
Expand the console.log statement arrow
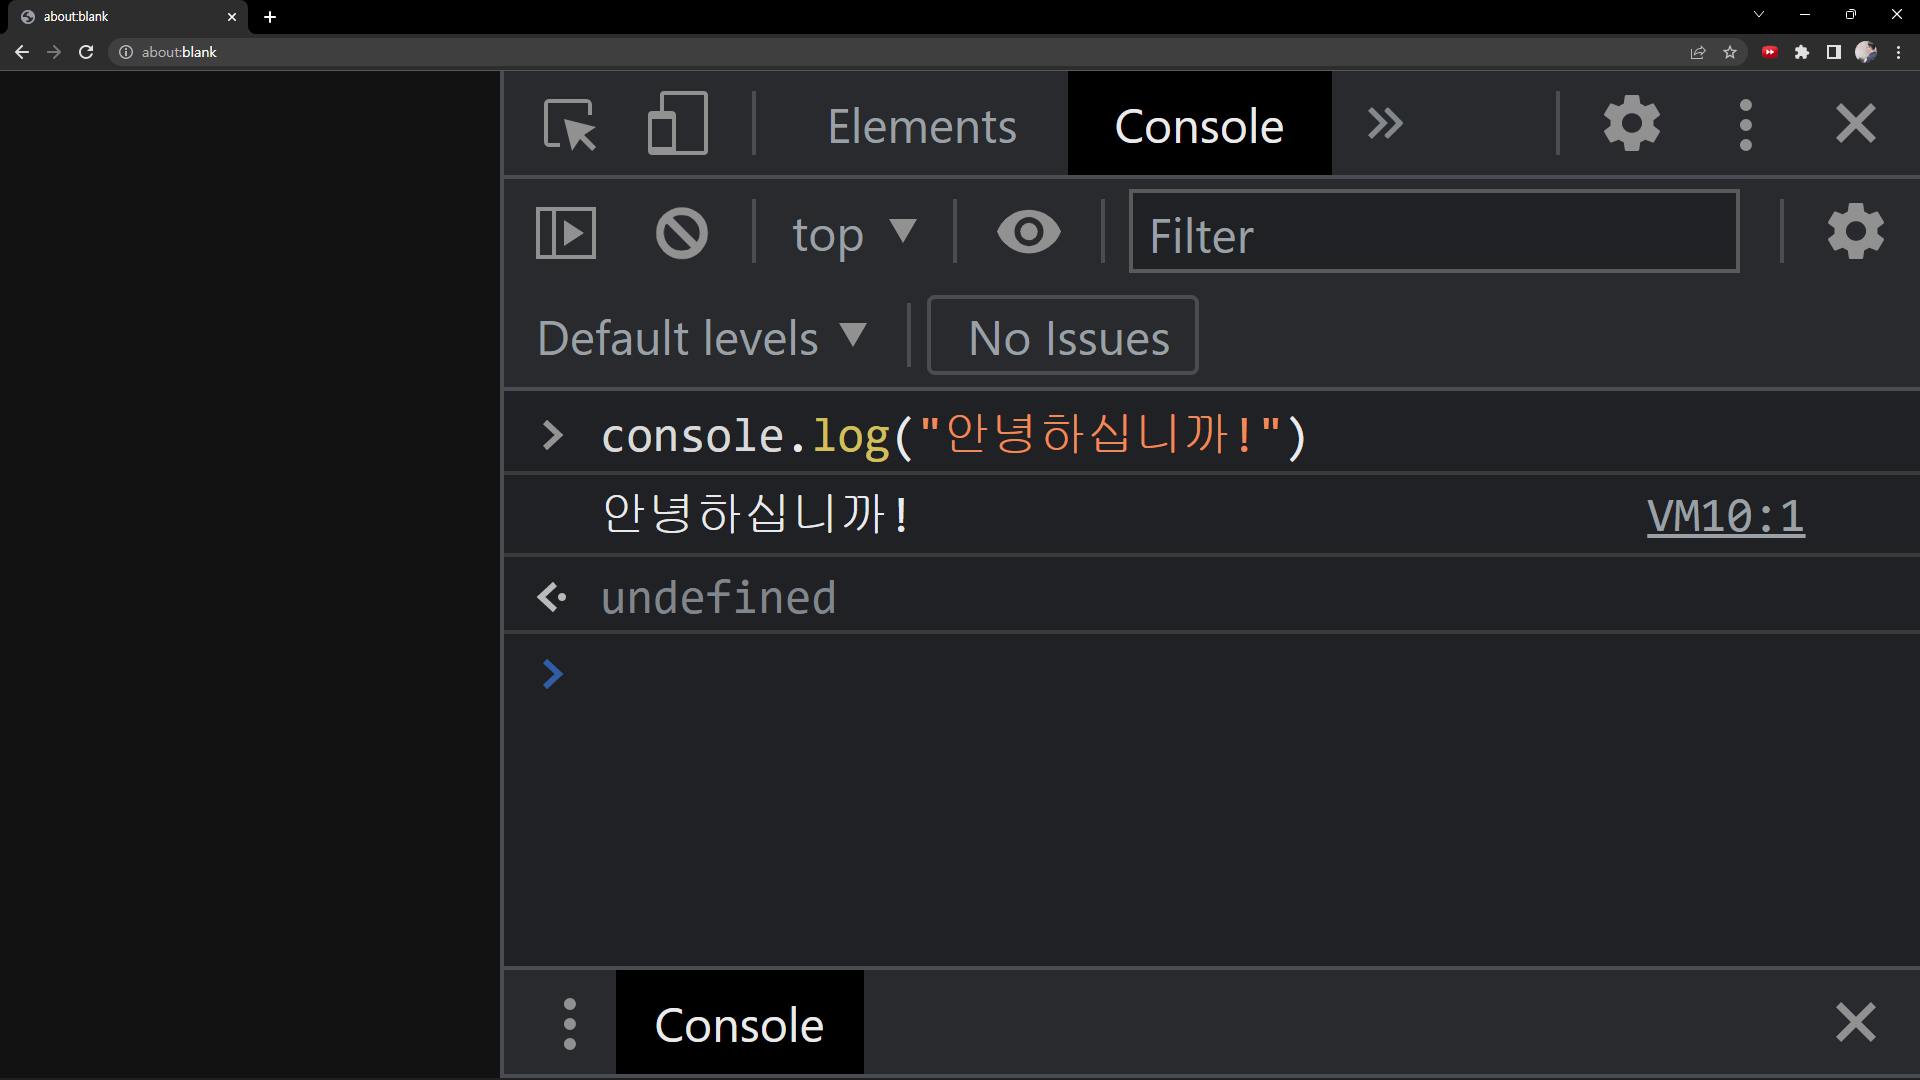tap(554, 435)
